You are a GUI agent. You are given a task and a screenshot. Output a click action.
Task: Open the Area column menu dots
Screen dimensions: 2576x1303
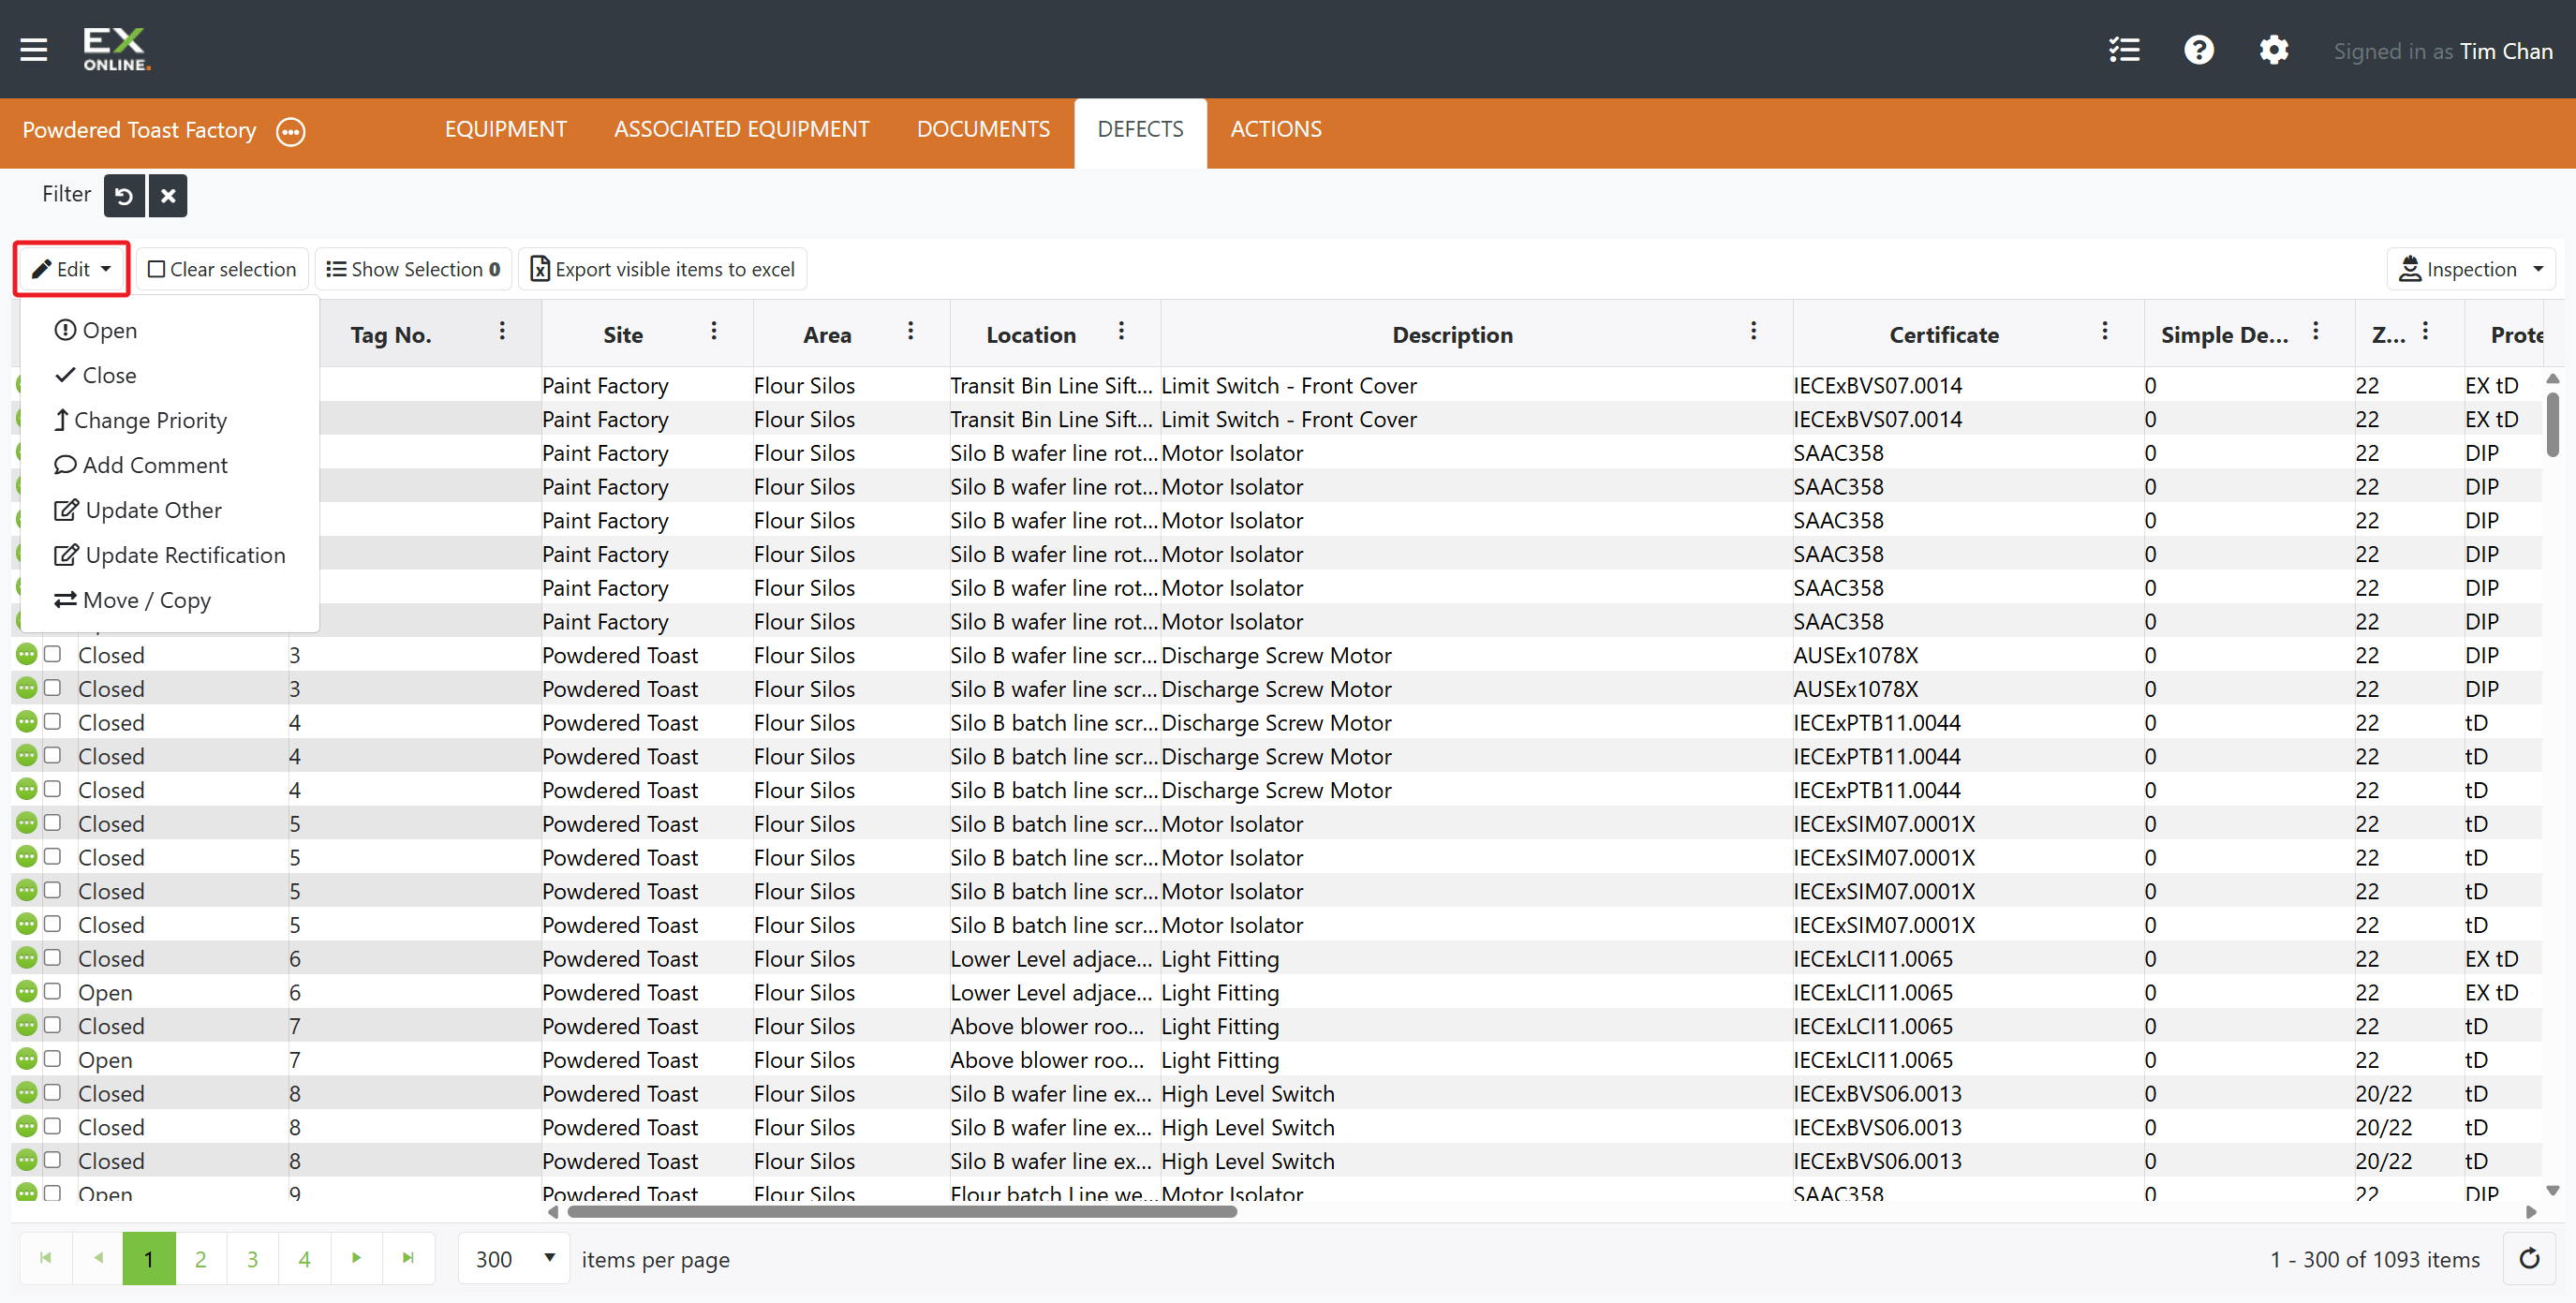click(910, 331)
